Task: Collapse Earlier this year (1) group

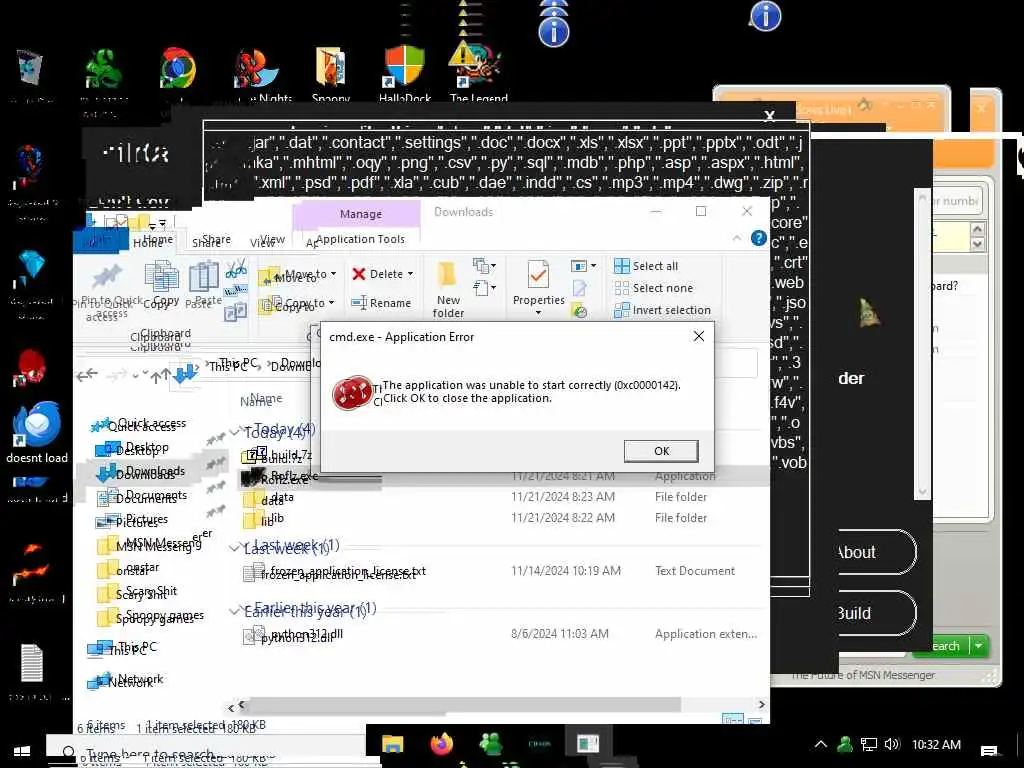Action: pos(236,611)
